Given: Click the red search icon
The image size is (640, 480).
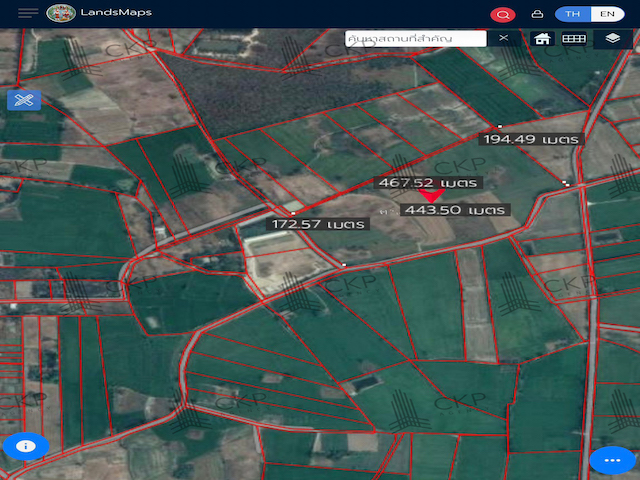Looking at the screenshot, I should point(503,14).
